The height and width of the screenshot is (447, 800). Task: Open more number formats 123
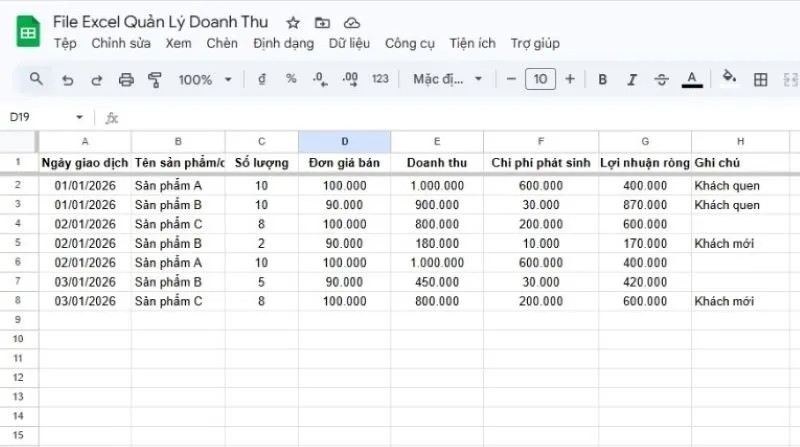coord(380,79)
